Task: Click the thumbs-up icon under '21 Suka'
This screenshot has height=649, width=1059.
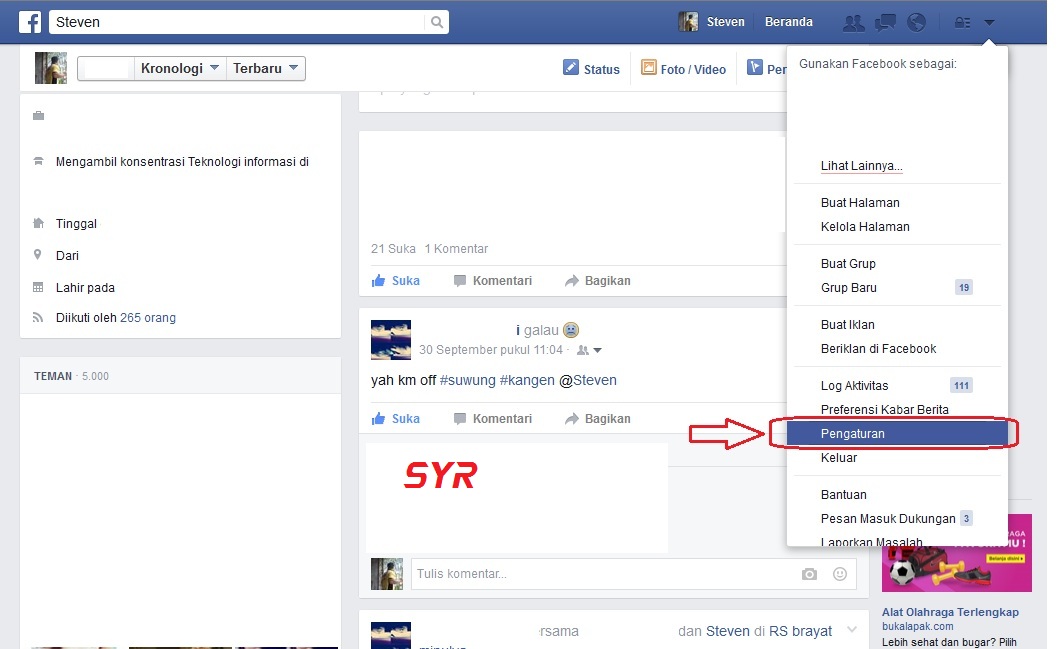Action: tap(378, 280)
